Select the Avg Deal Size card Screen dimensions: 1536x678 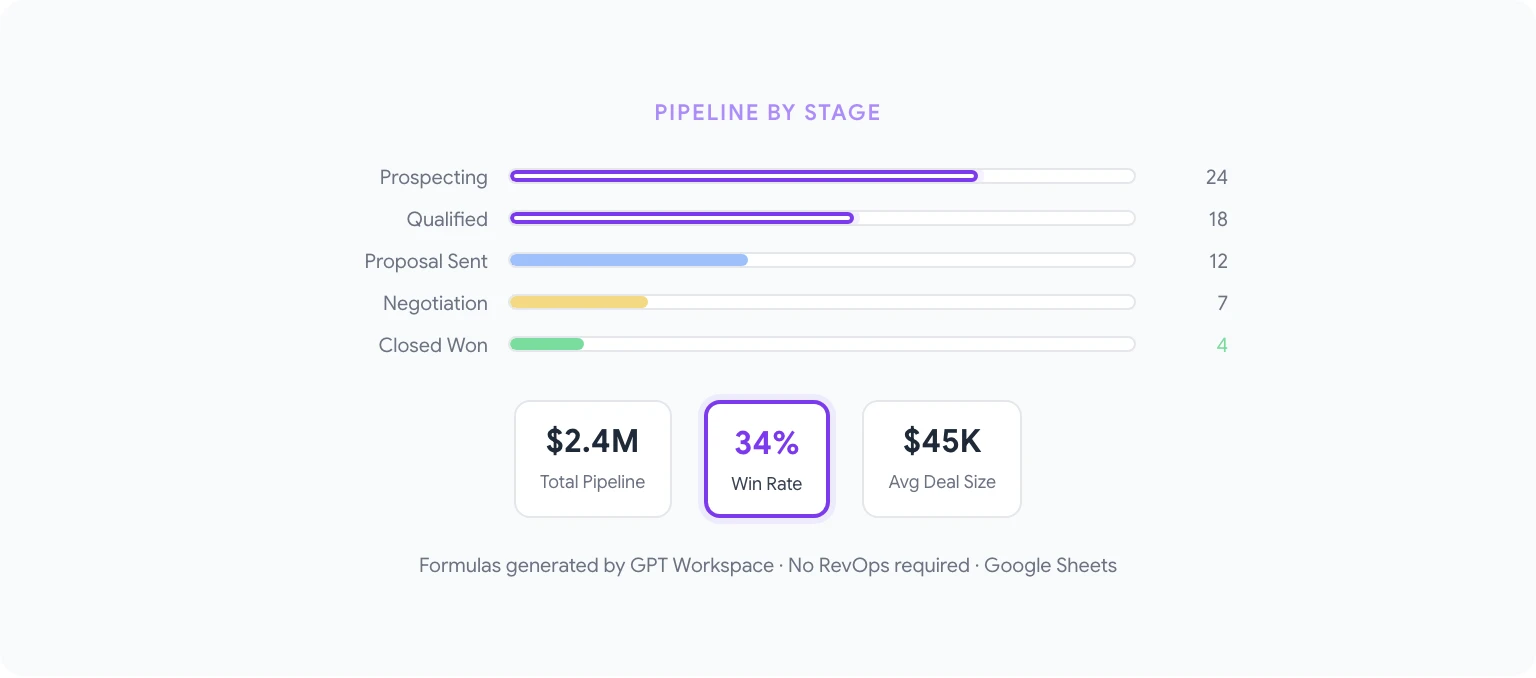coord(942,459)
